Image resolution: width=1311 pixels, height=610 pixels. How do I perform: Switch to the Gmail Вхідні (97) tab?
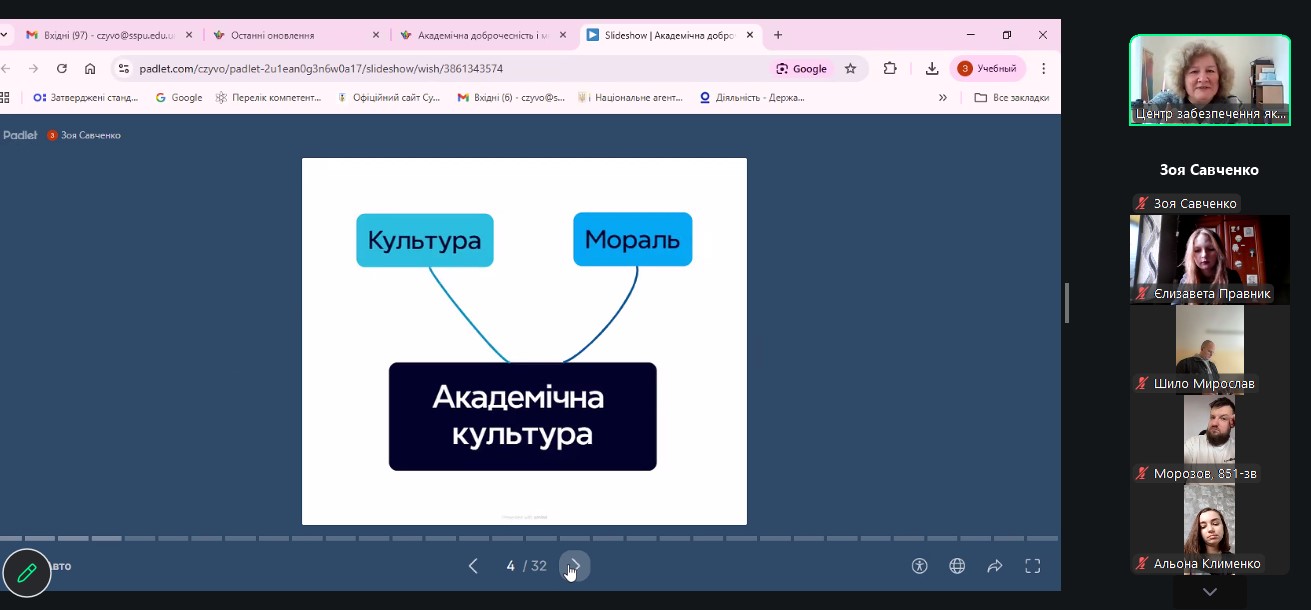point(100,35)
